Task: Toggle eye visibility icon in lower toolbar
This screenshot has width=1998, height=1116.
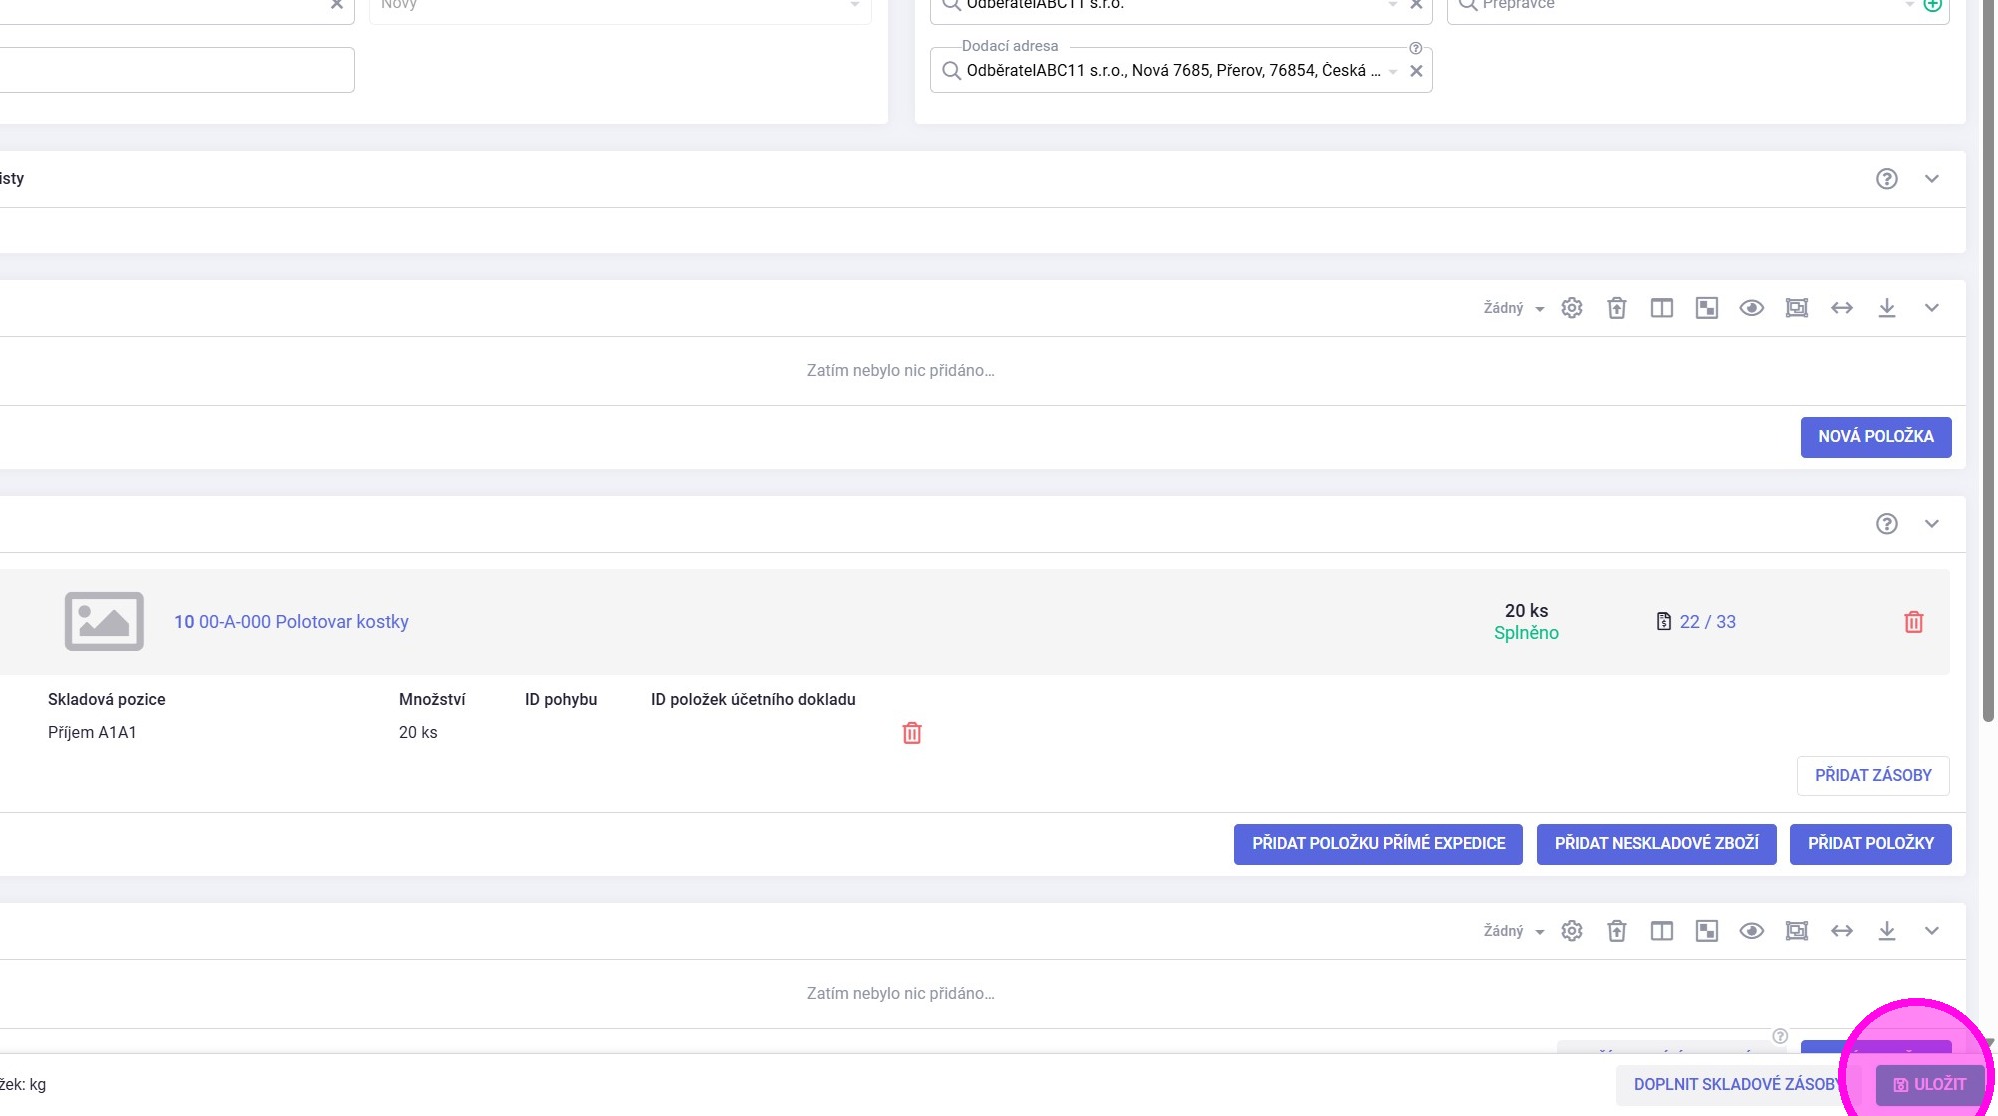Action: (x=1752, y=931)
